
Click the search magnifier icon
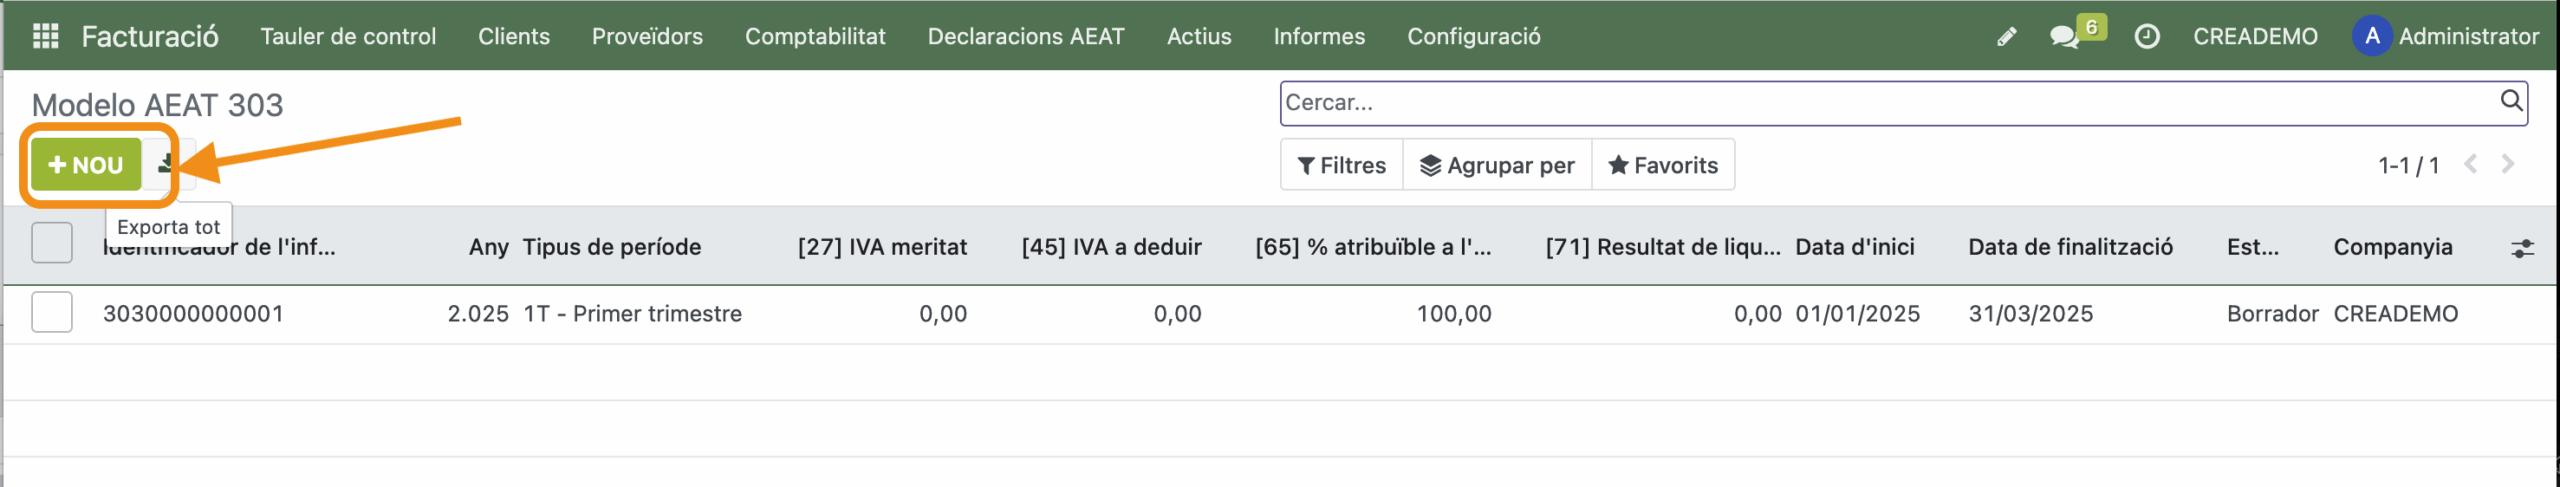(x=2511, y=101)
